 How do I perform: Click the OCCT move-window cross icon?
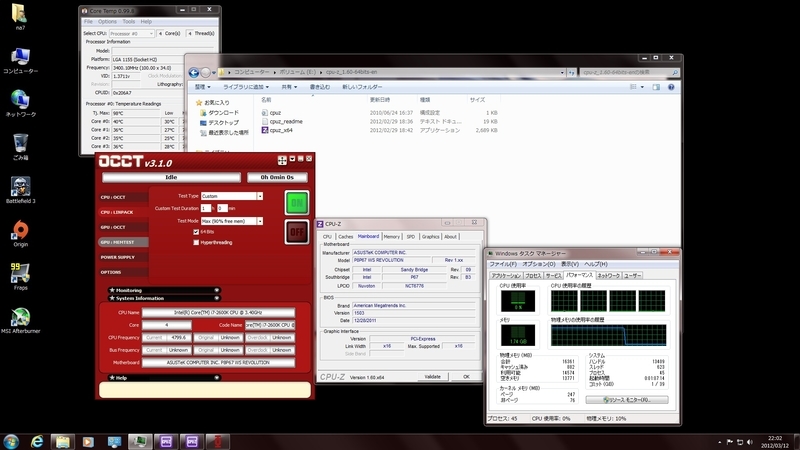282,160
